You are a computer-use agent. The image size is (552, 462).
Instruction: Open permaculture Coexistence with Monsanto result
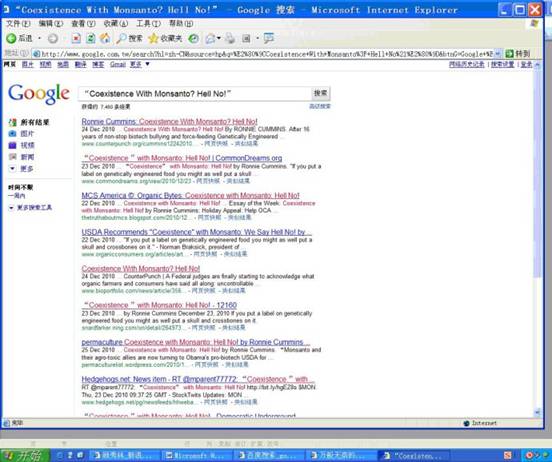click(x=196, y=342)
